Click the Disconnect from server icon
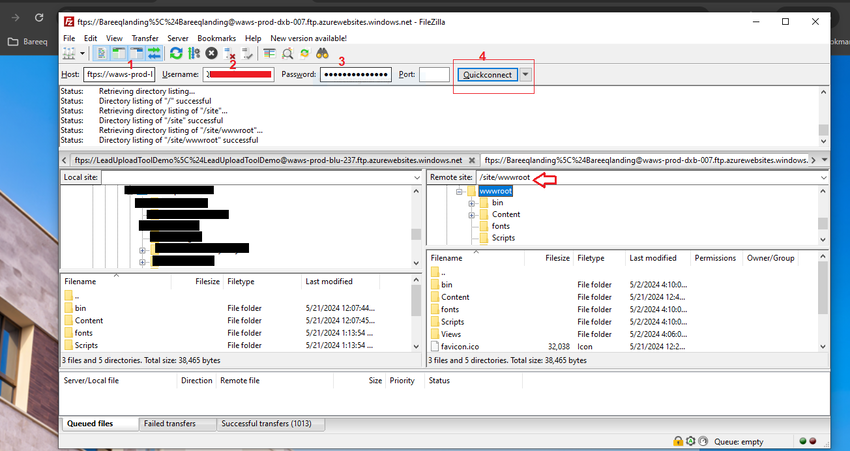 230,53
